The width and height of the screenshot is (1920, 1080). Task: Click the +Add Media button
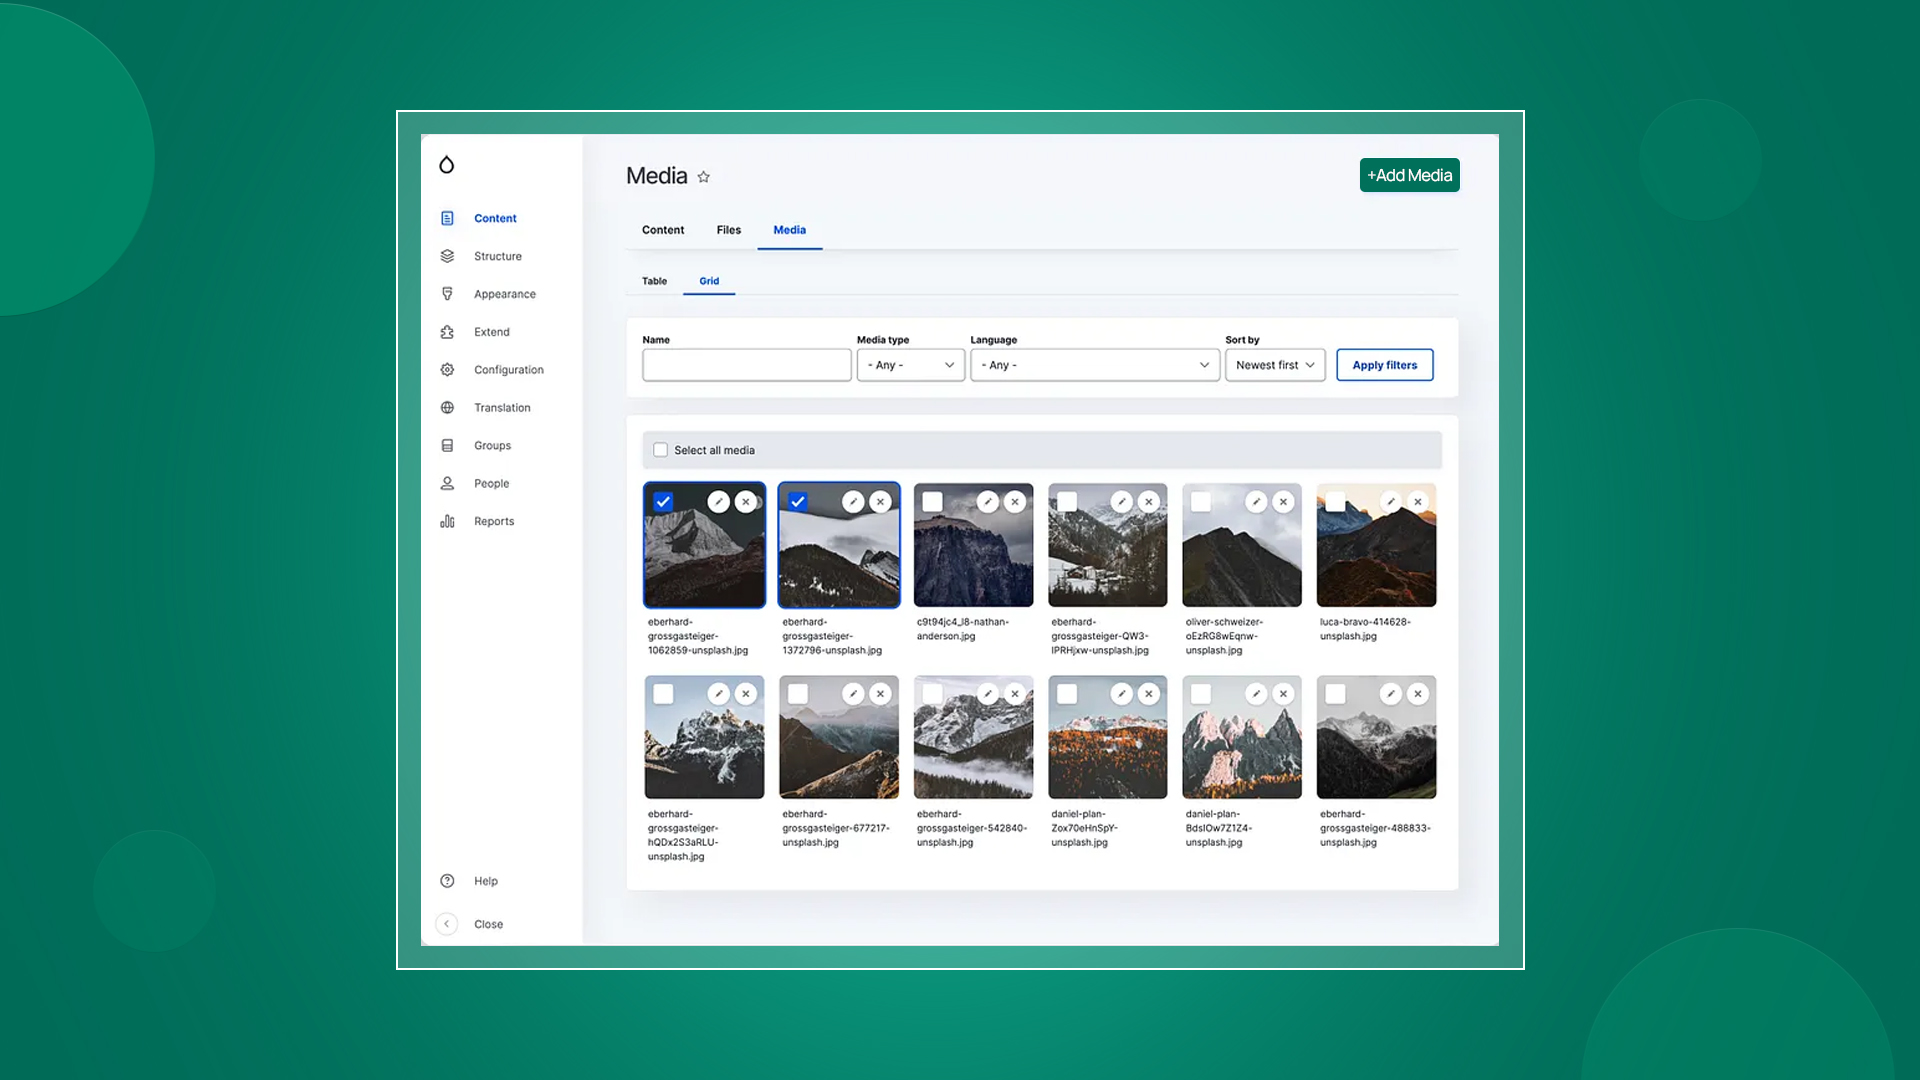1410,175
